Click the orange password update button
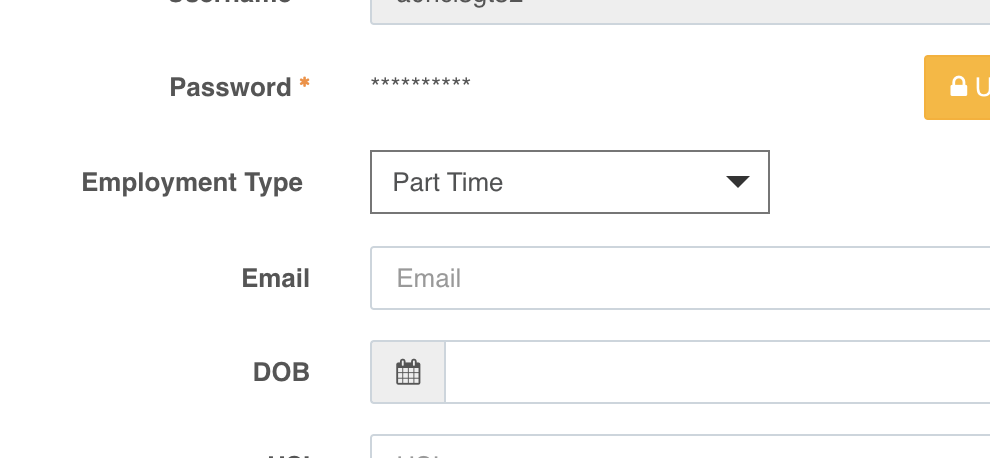This screenshot has width=990, height=458. coord(957,87)
